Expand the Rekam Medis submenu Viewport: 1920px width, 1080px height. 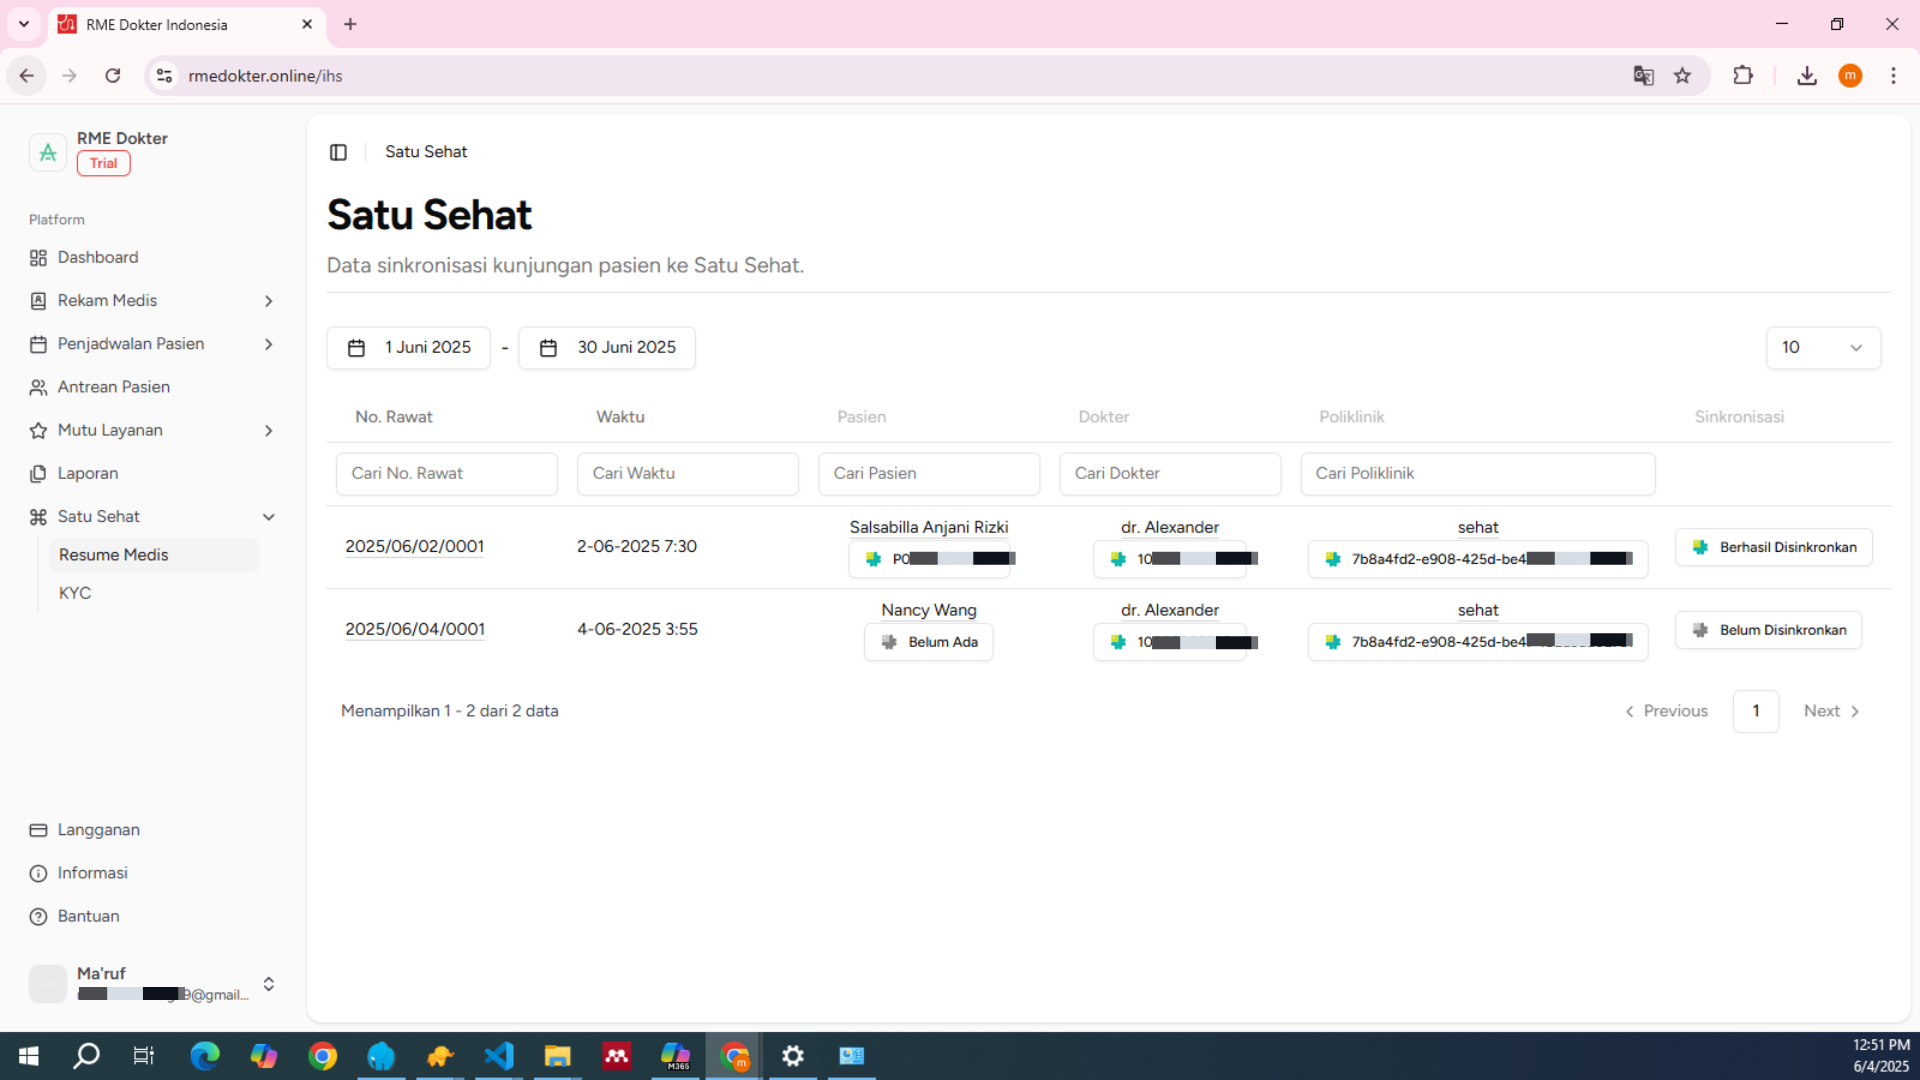[x=268, y=301]
